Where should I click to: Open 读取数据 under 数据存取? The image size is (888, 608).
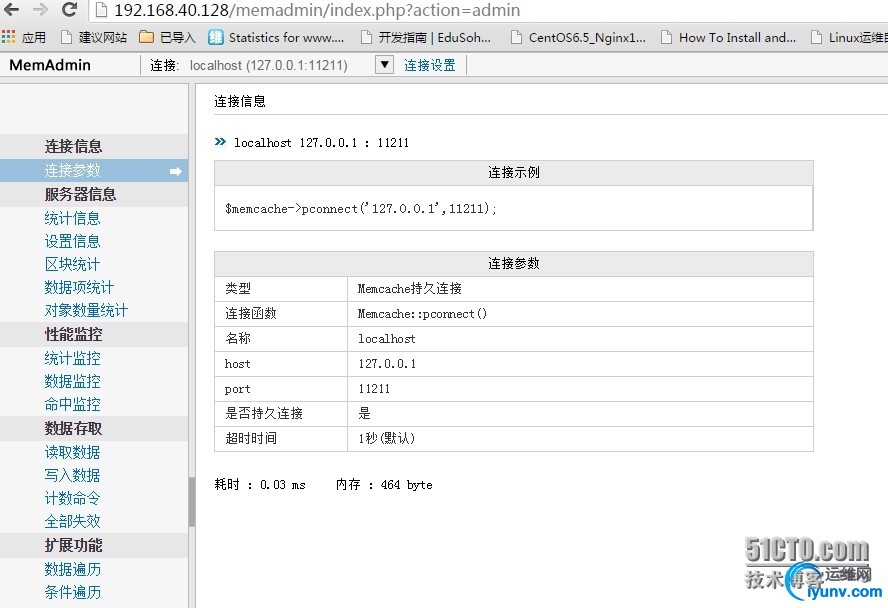coord(72,452)
